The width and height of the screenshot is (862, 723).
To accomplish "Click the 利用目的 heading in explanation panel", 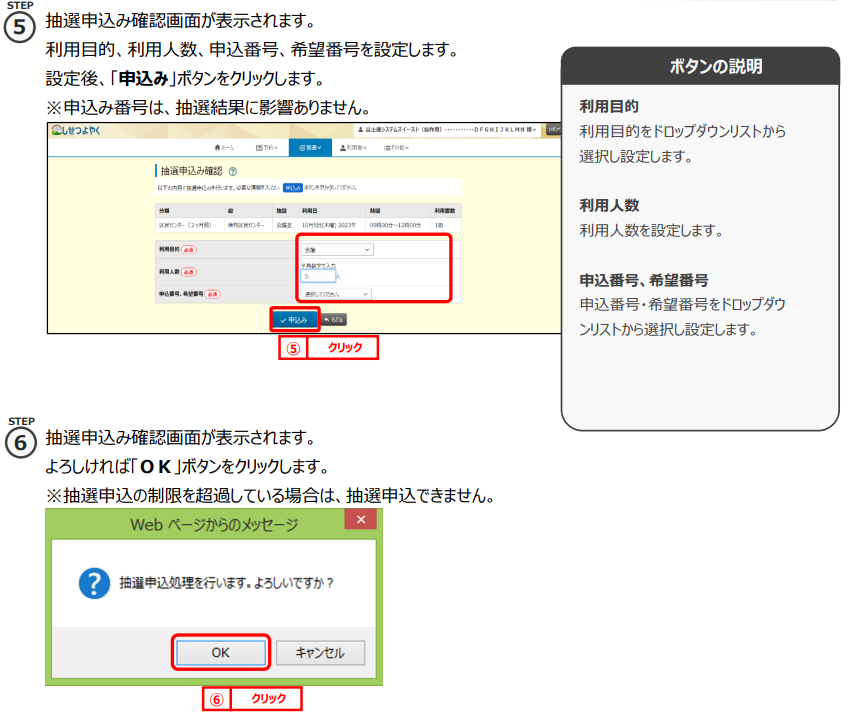I will (609, 107).
